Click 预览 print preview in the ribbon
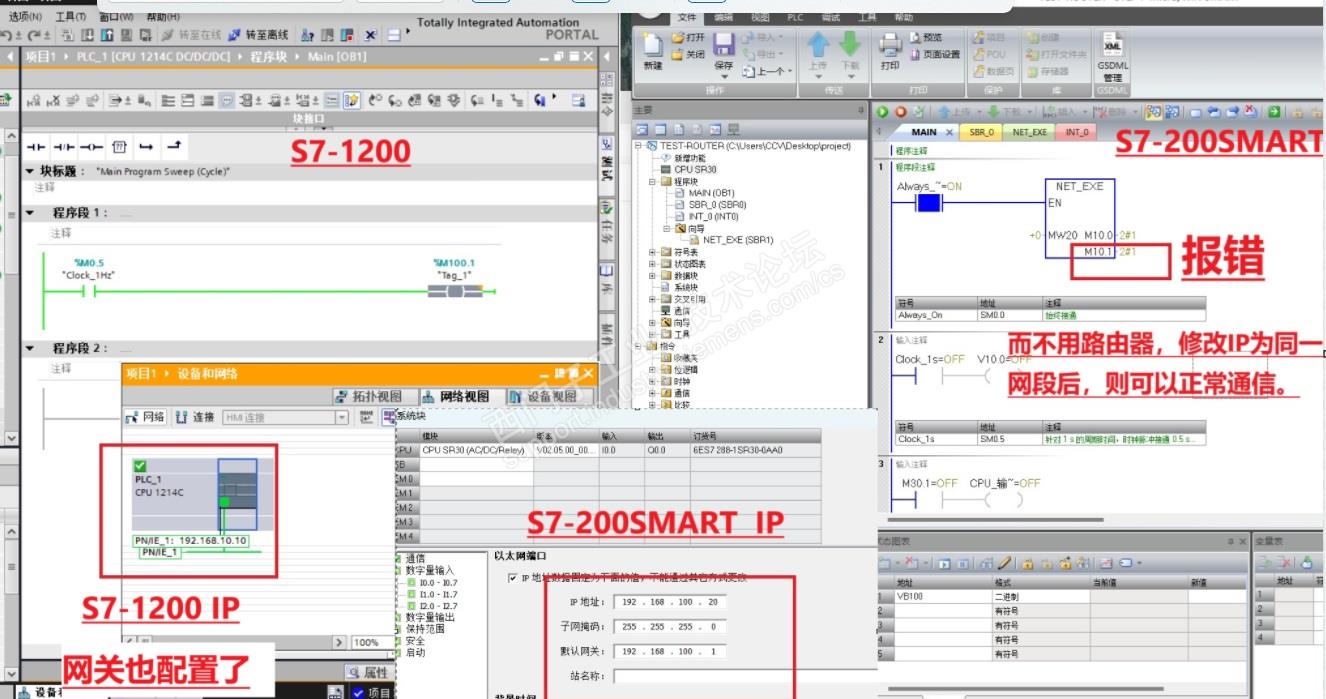The image size is (1326, 699). pyautogui.click(x=927, y=38)
